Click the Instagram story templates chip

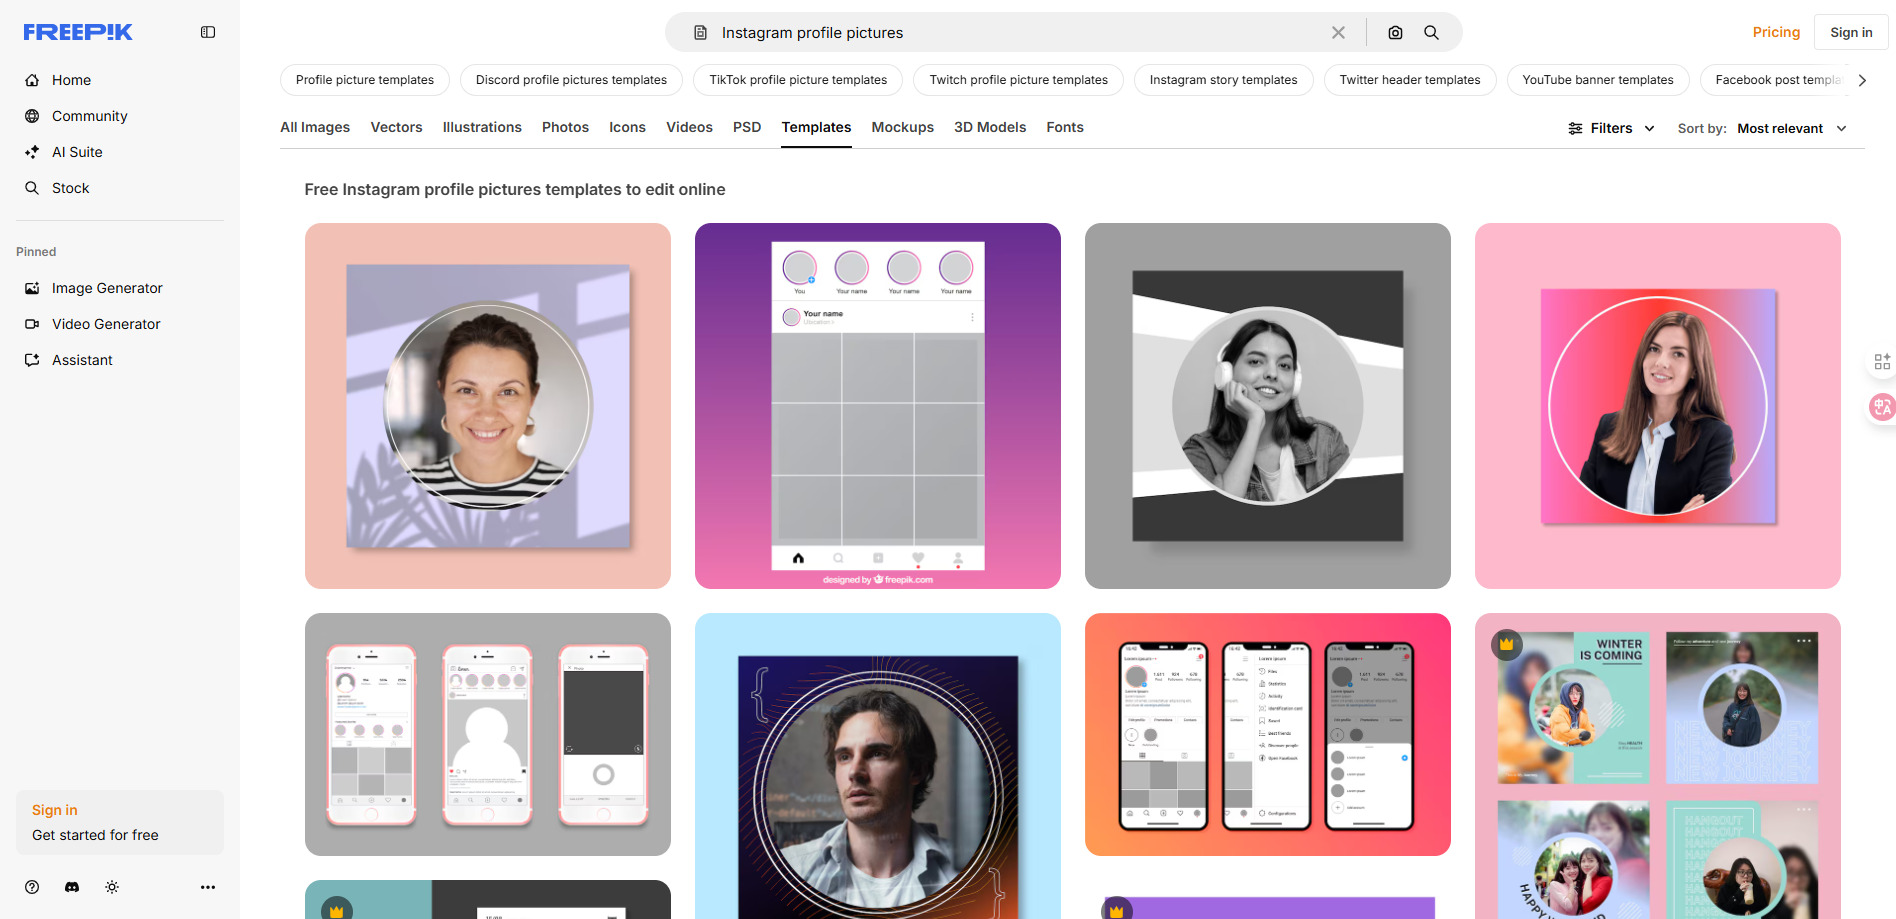[x=1223, y=80]
